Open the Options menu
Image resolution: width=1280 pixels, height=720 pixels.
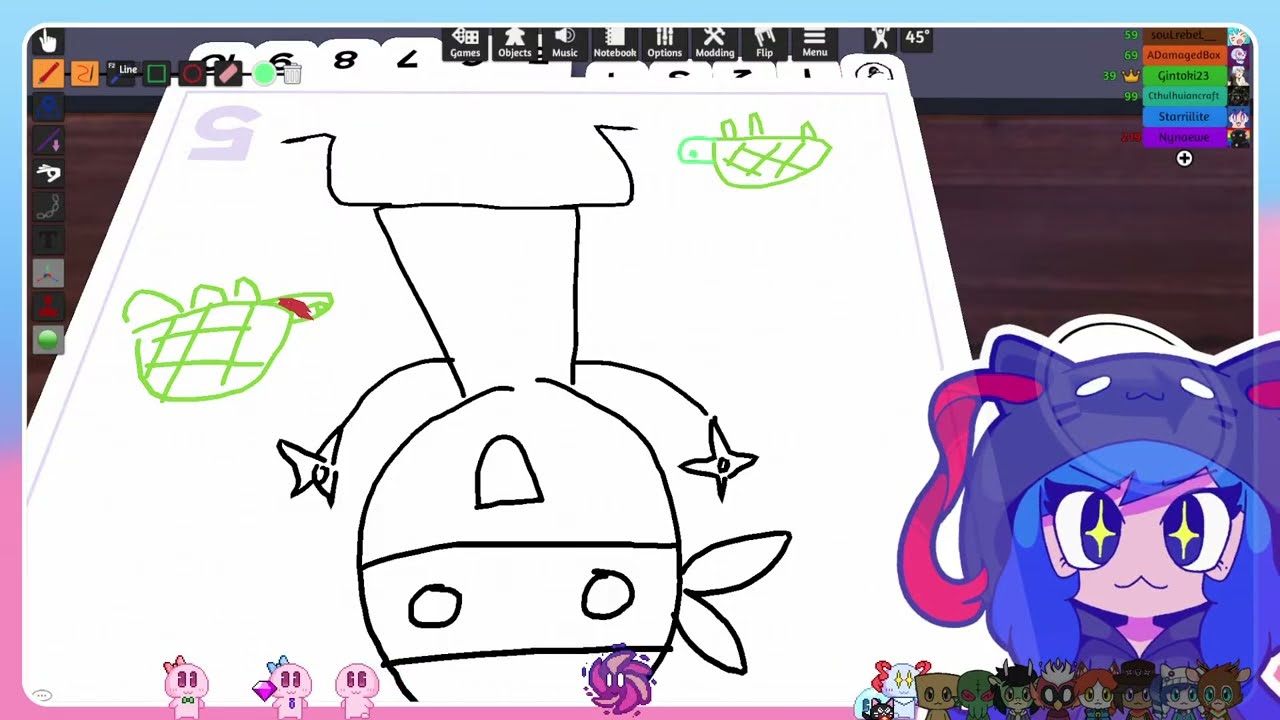coord(665,42)
